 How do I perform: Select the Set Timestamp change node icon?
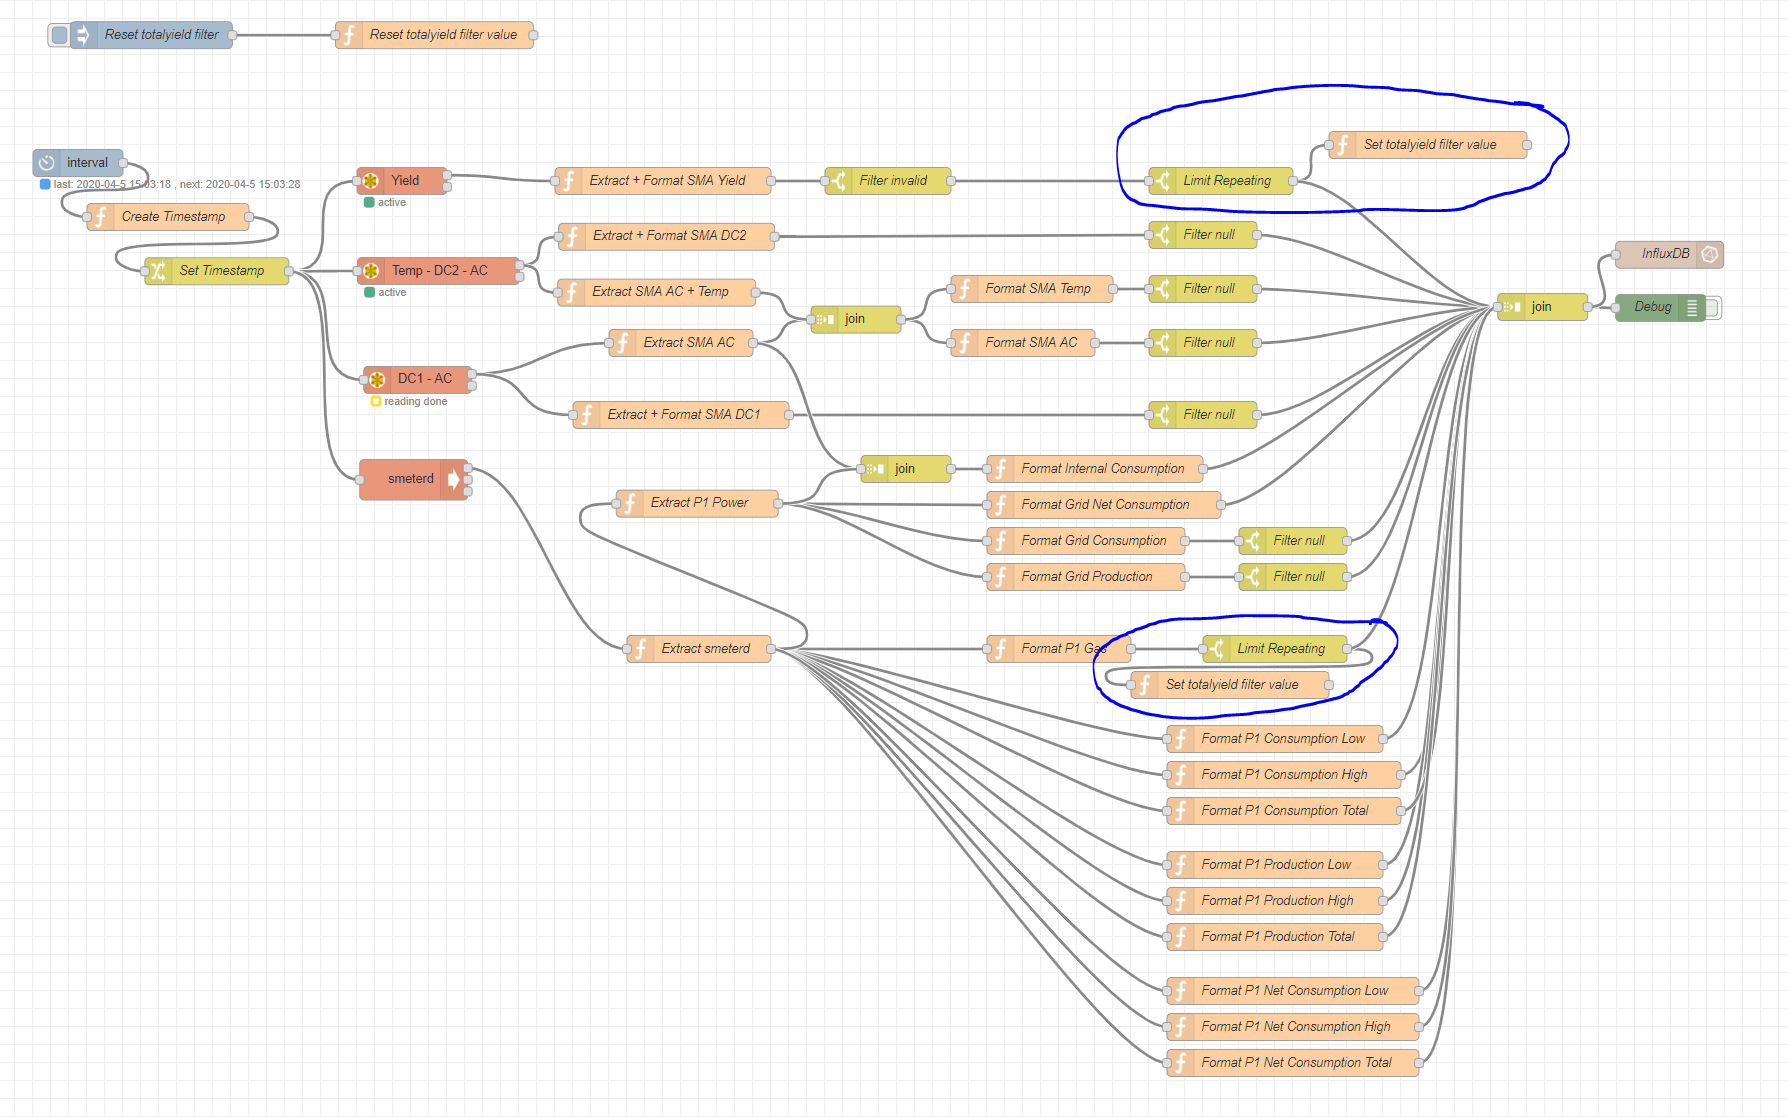coord(158,271)
